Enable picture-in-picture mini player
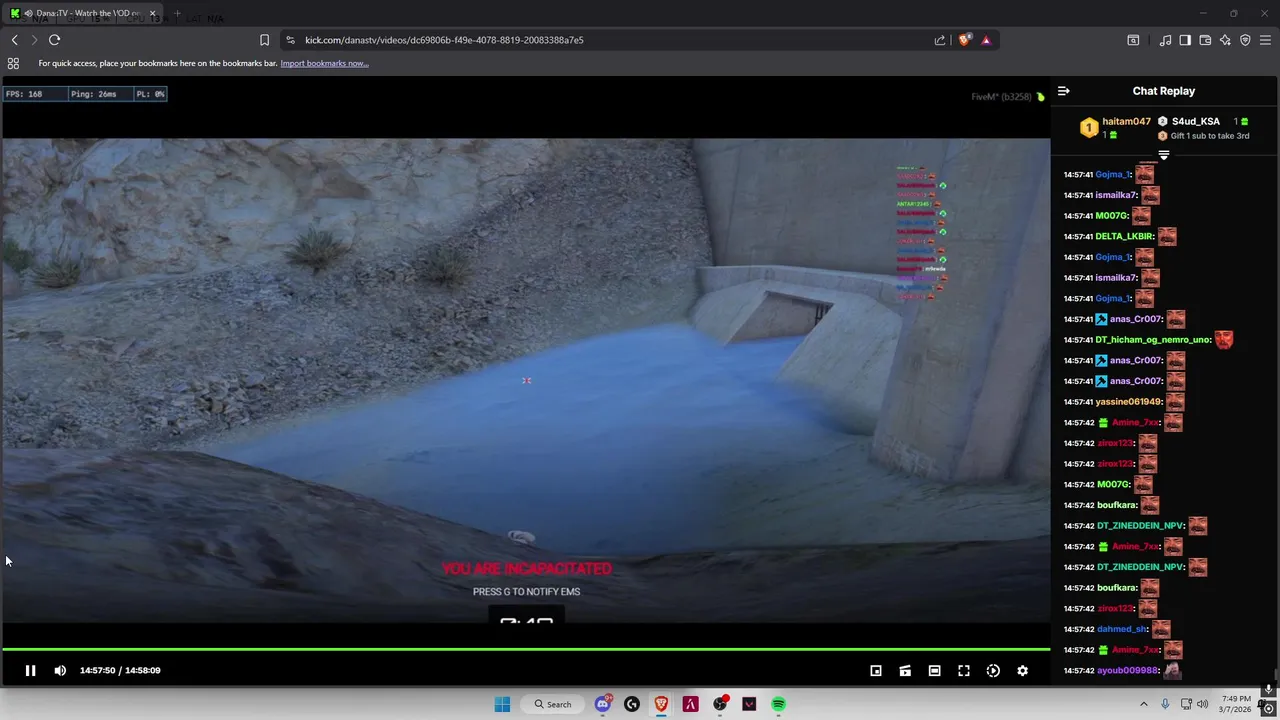 pyautogui.click(x=876, y=671)
